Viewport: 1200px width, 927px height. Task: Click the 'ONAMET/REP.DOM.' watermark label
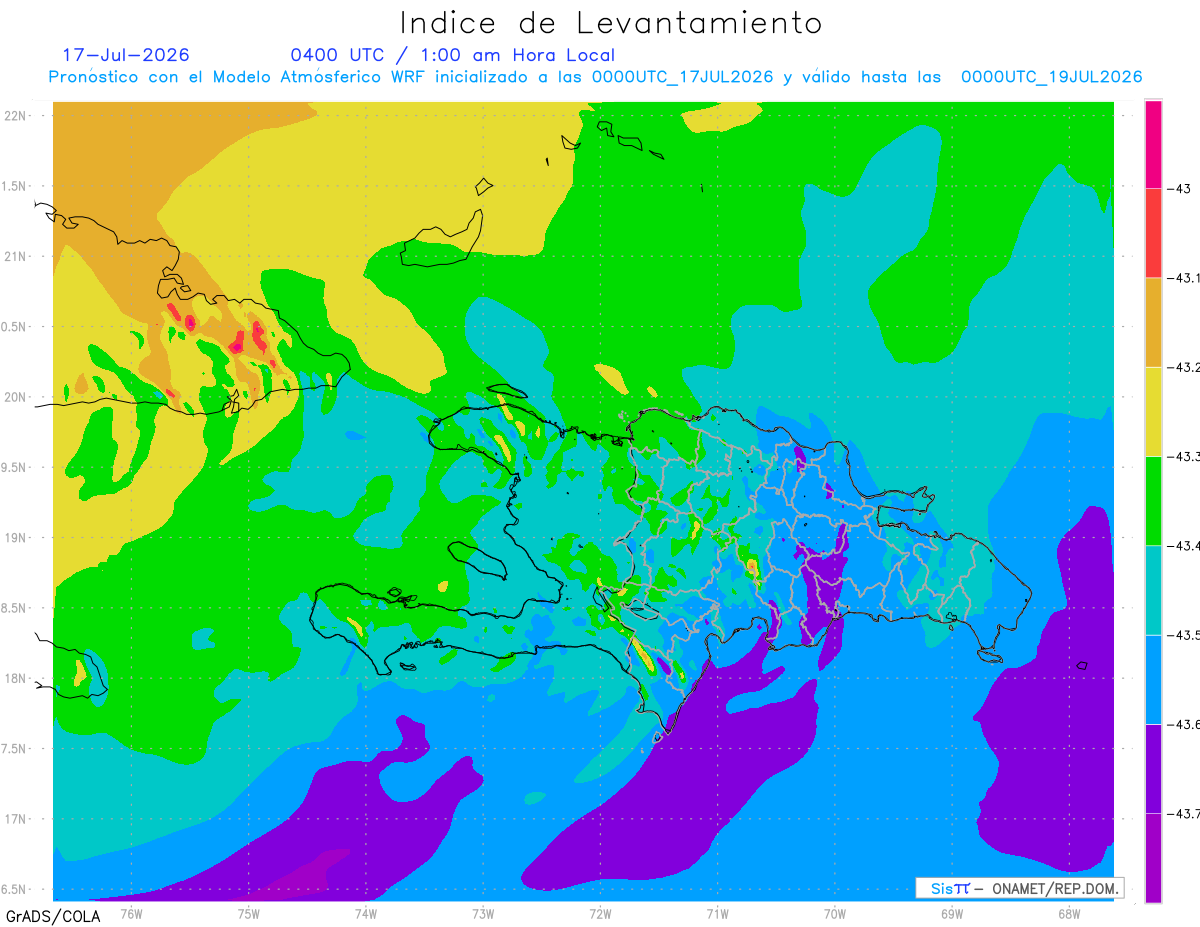click(x=1054, y=888)
